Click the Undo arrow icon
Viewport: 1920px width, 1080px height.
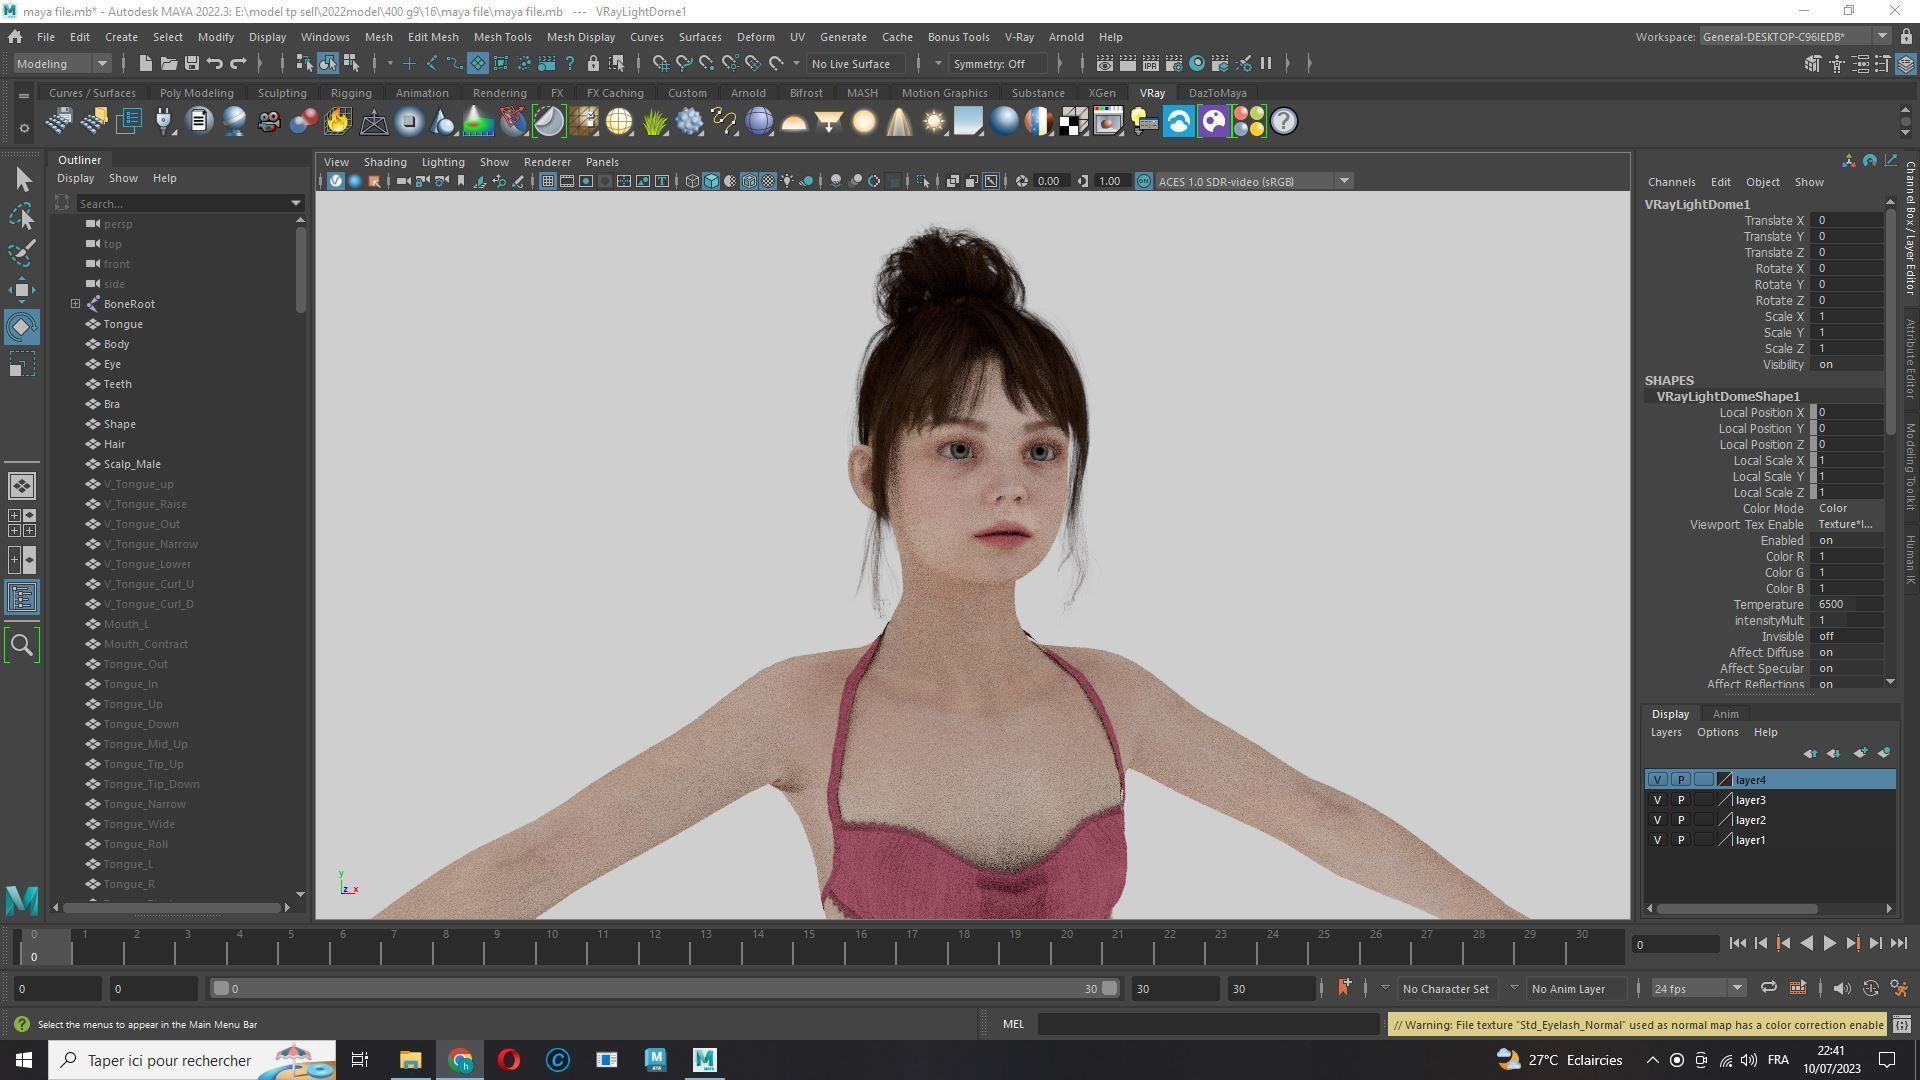[215, 63]
